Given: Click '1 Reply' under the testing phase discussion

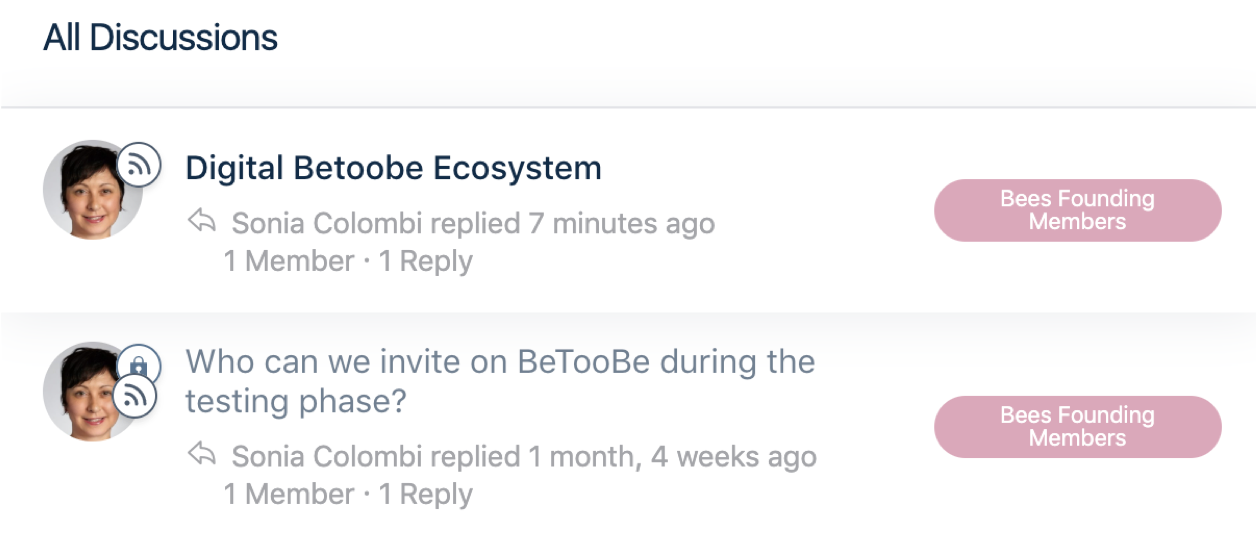Looking at the screenshot, I should 425,494.
